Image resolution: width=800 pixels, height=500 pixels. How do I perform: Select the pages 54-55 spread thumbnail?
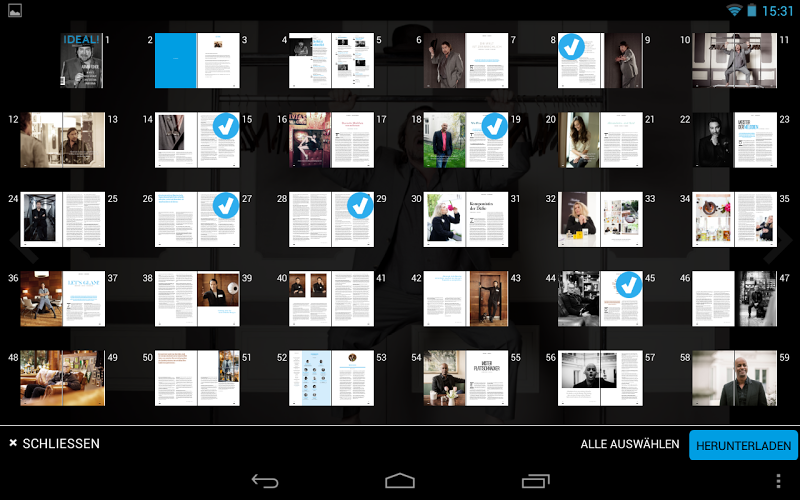pos(466,378)
